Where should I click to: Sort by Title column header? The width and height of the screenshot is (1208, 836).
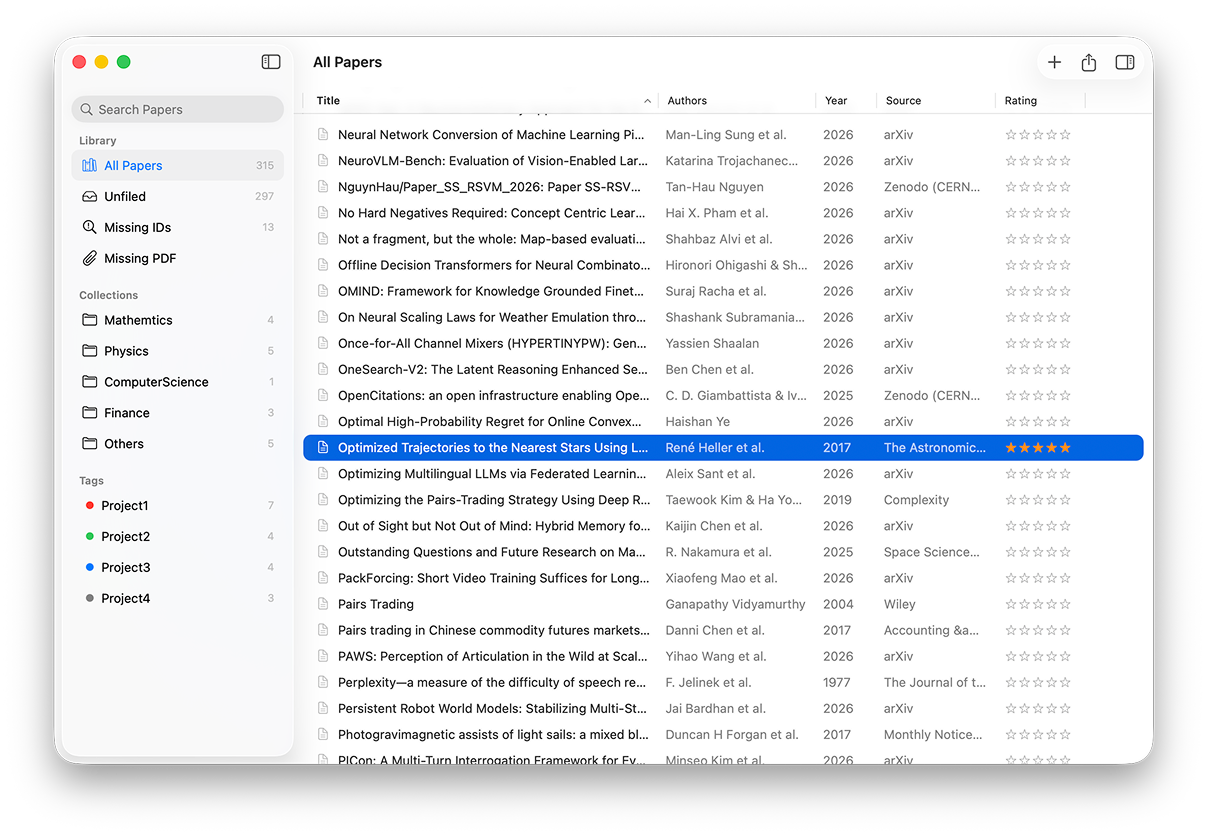pyautogui.click(x=328, y=101)
